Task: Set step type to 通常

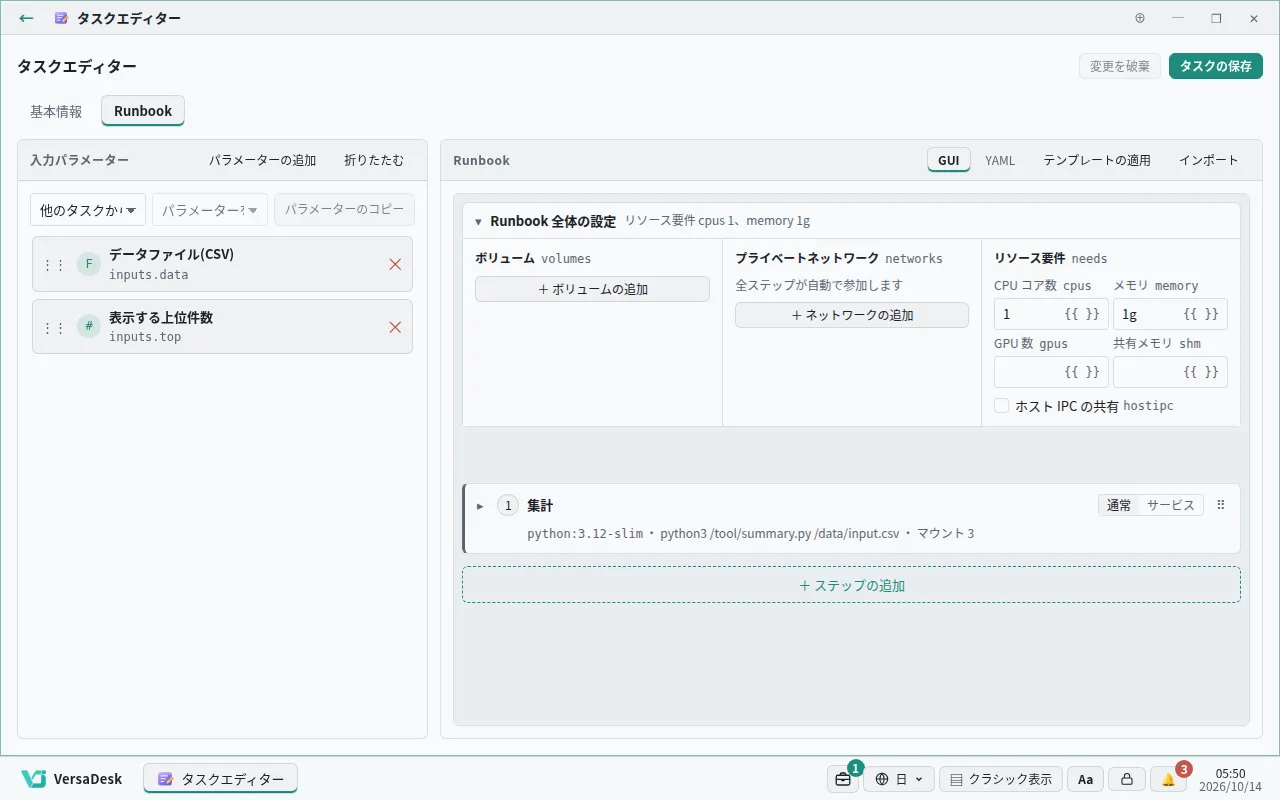Action: click(x=1119, y=505)
